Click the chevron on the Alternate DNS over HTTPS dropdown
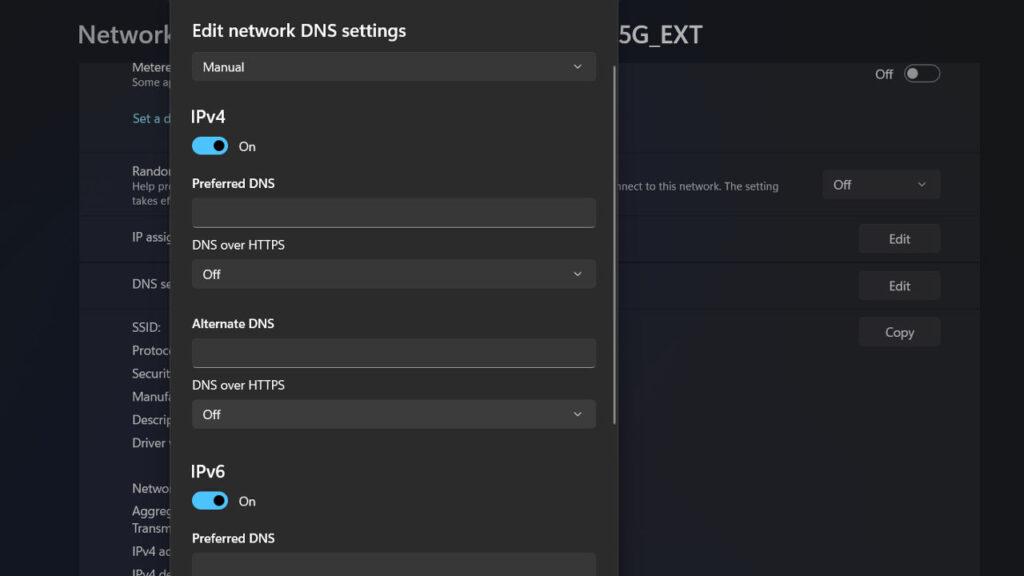1024x576 pixels. point(578,413)
